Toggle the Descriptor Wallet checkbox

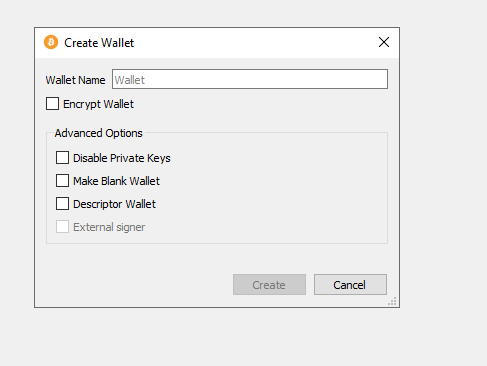(x=62, y=203)
